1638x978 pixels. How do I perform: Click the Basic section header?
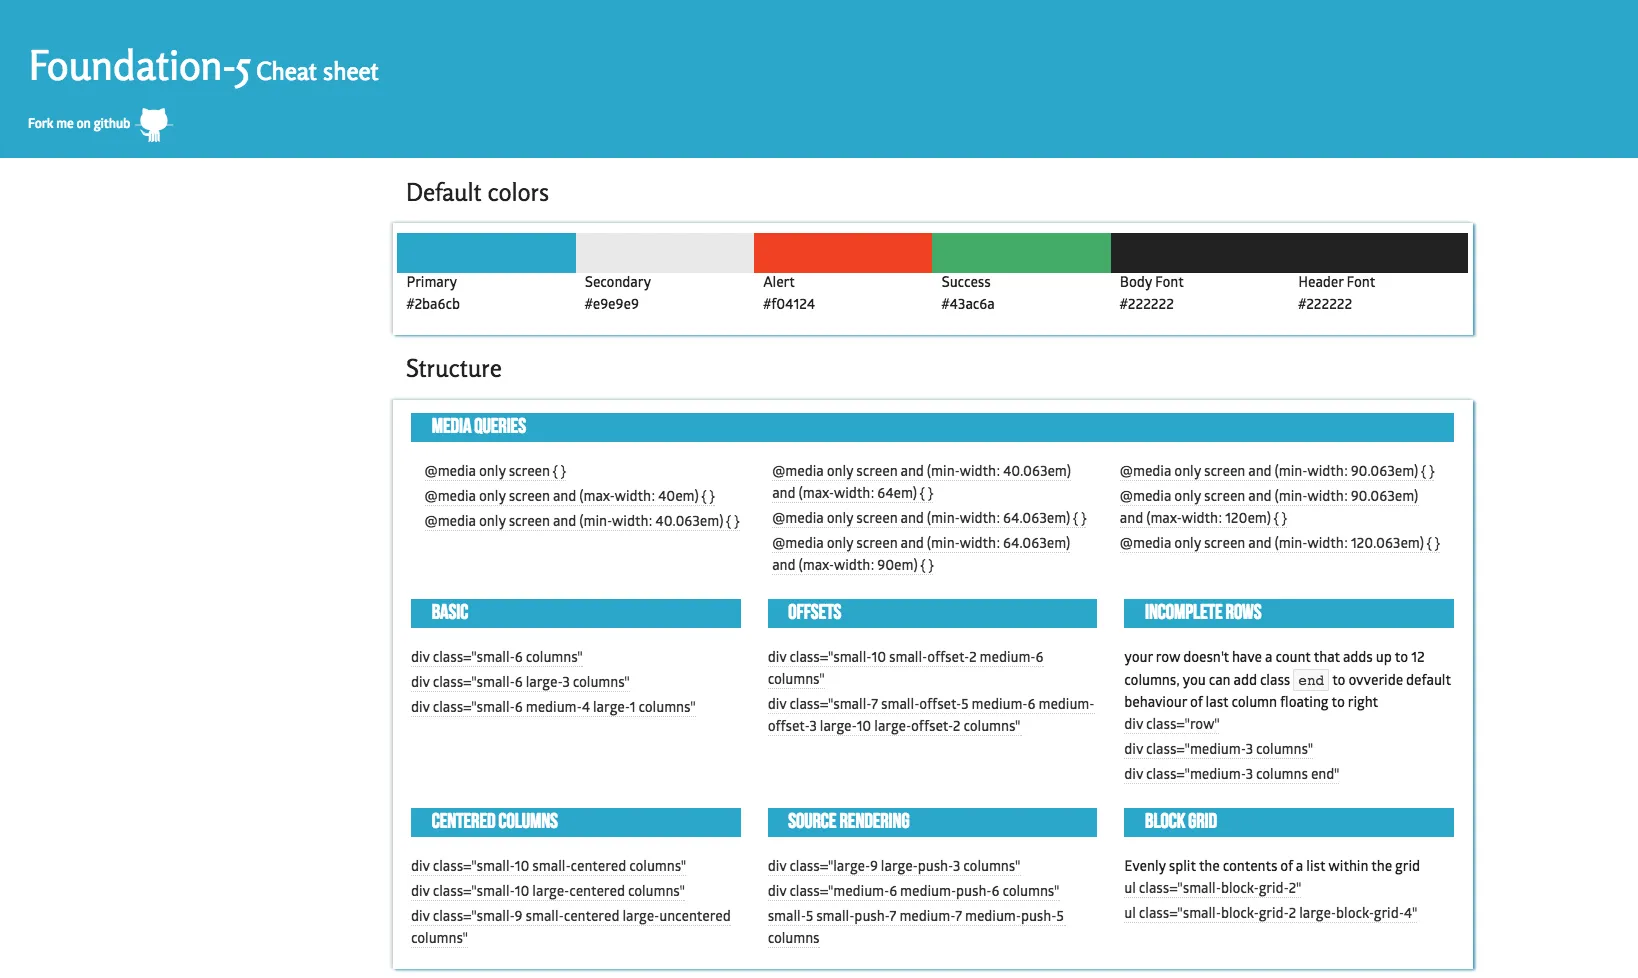576,613
